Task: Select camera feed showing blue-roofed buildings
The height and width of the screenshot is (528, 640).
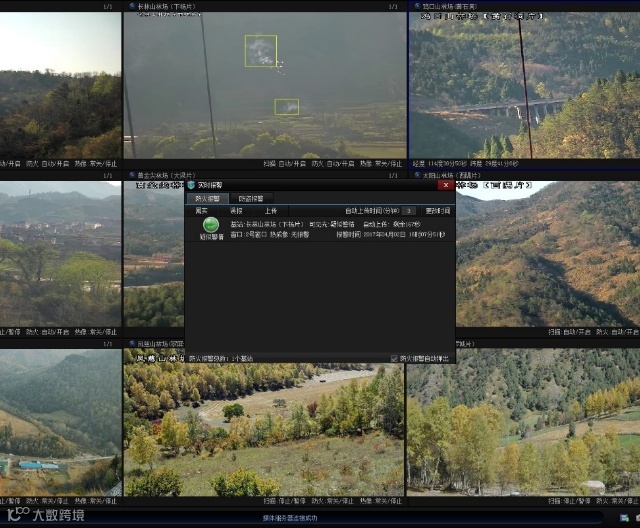Action: [60, 422]
